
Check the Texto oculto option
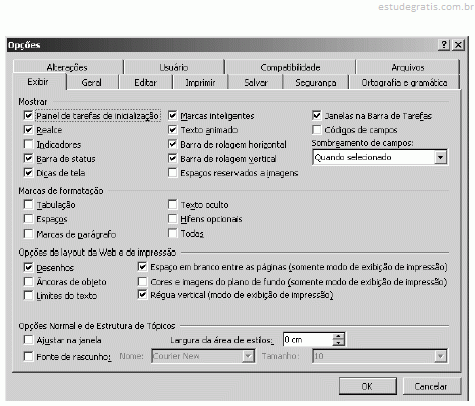tap(172, 204)
